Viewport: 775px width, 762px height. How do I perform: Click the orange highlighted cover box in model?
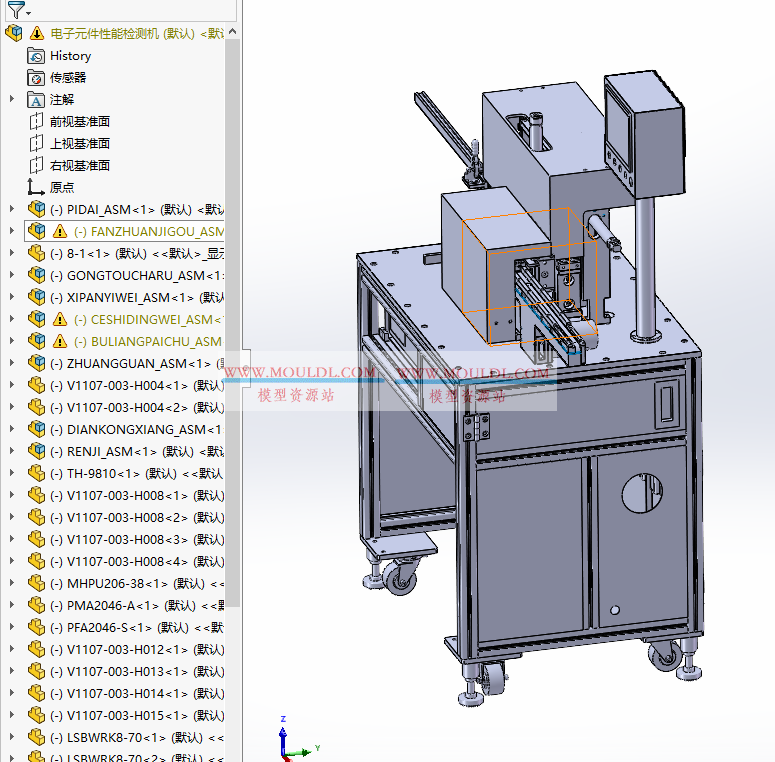click(530, 276)
